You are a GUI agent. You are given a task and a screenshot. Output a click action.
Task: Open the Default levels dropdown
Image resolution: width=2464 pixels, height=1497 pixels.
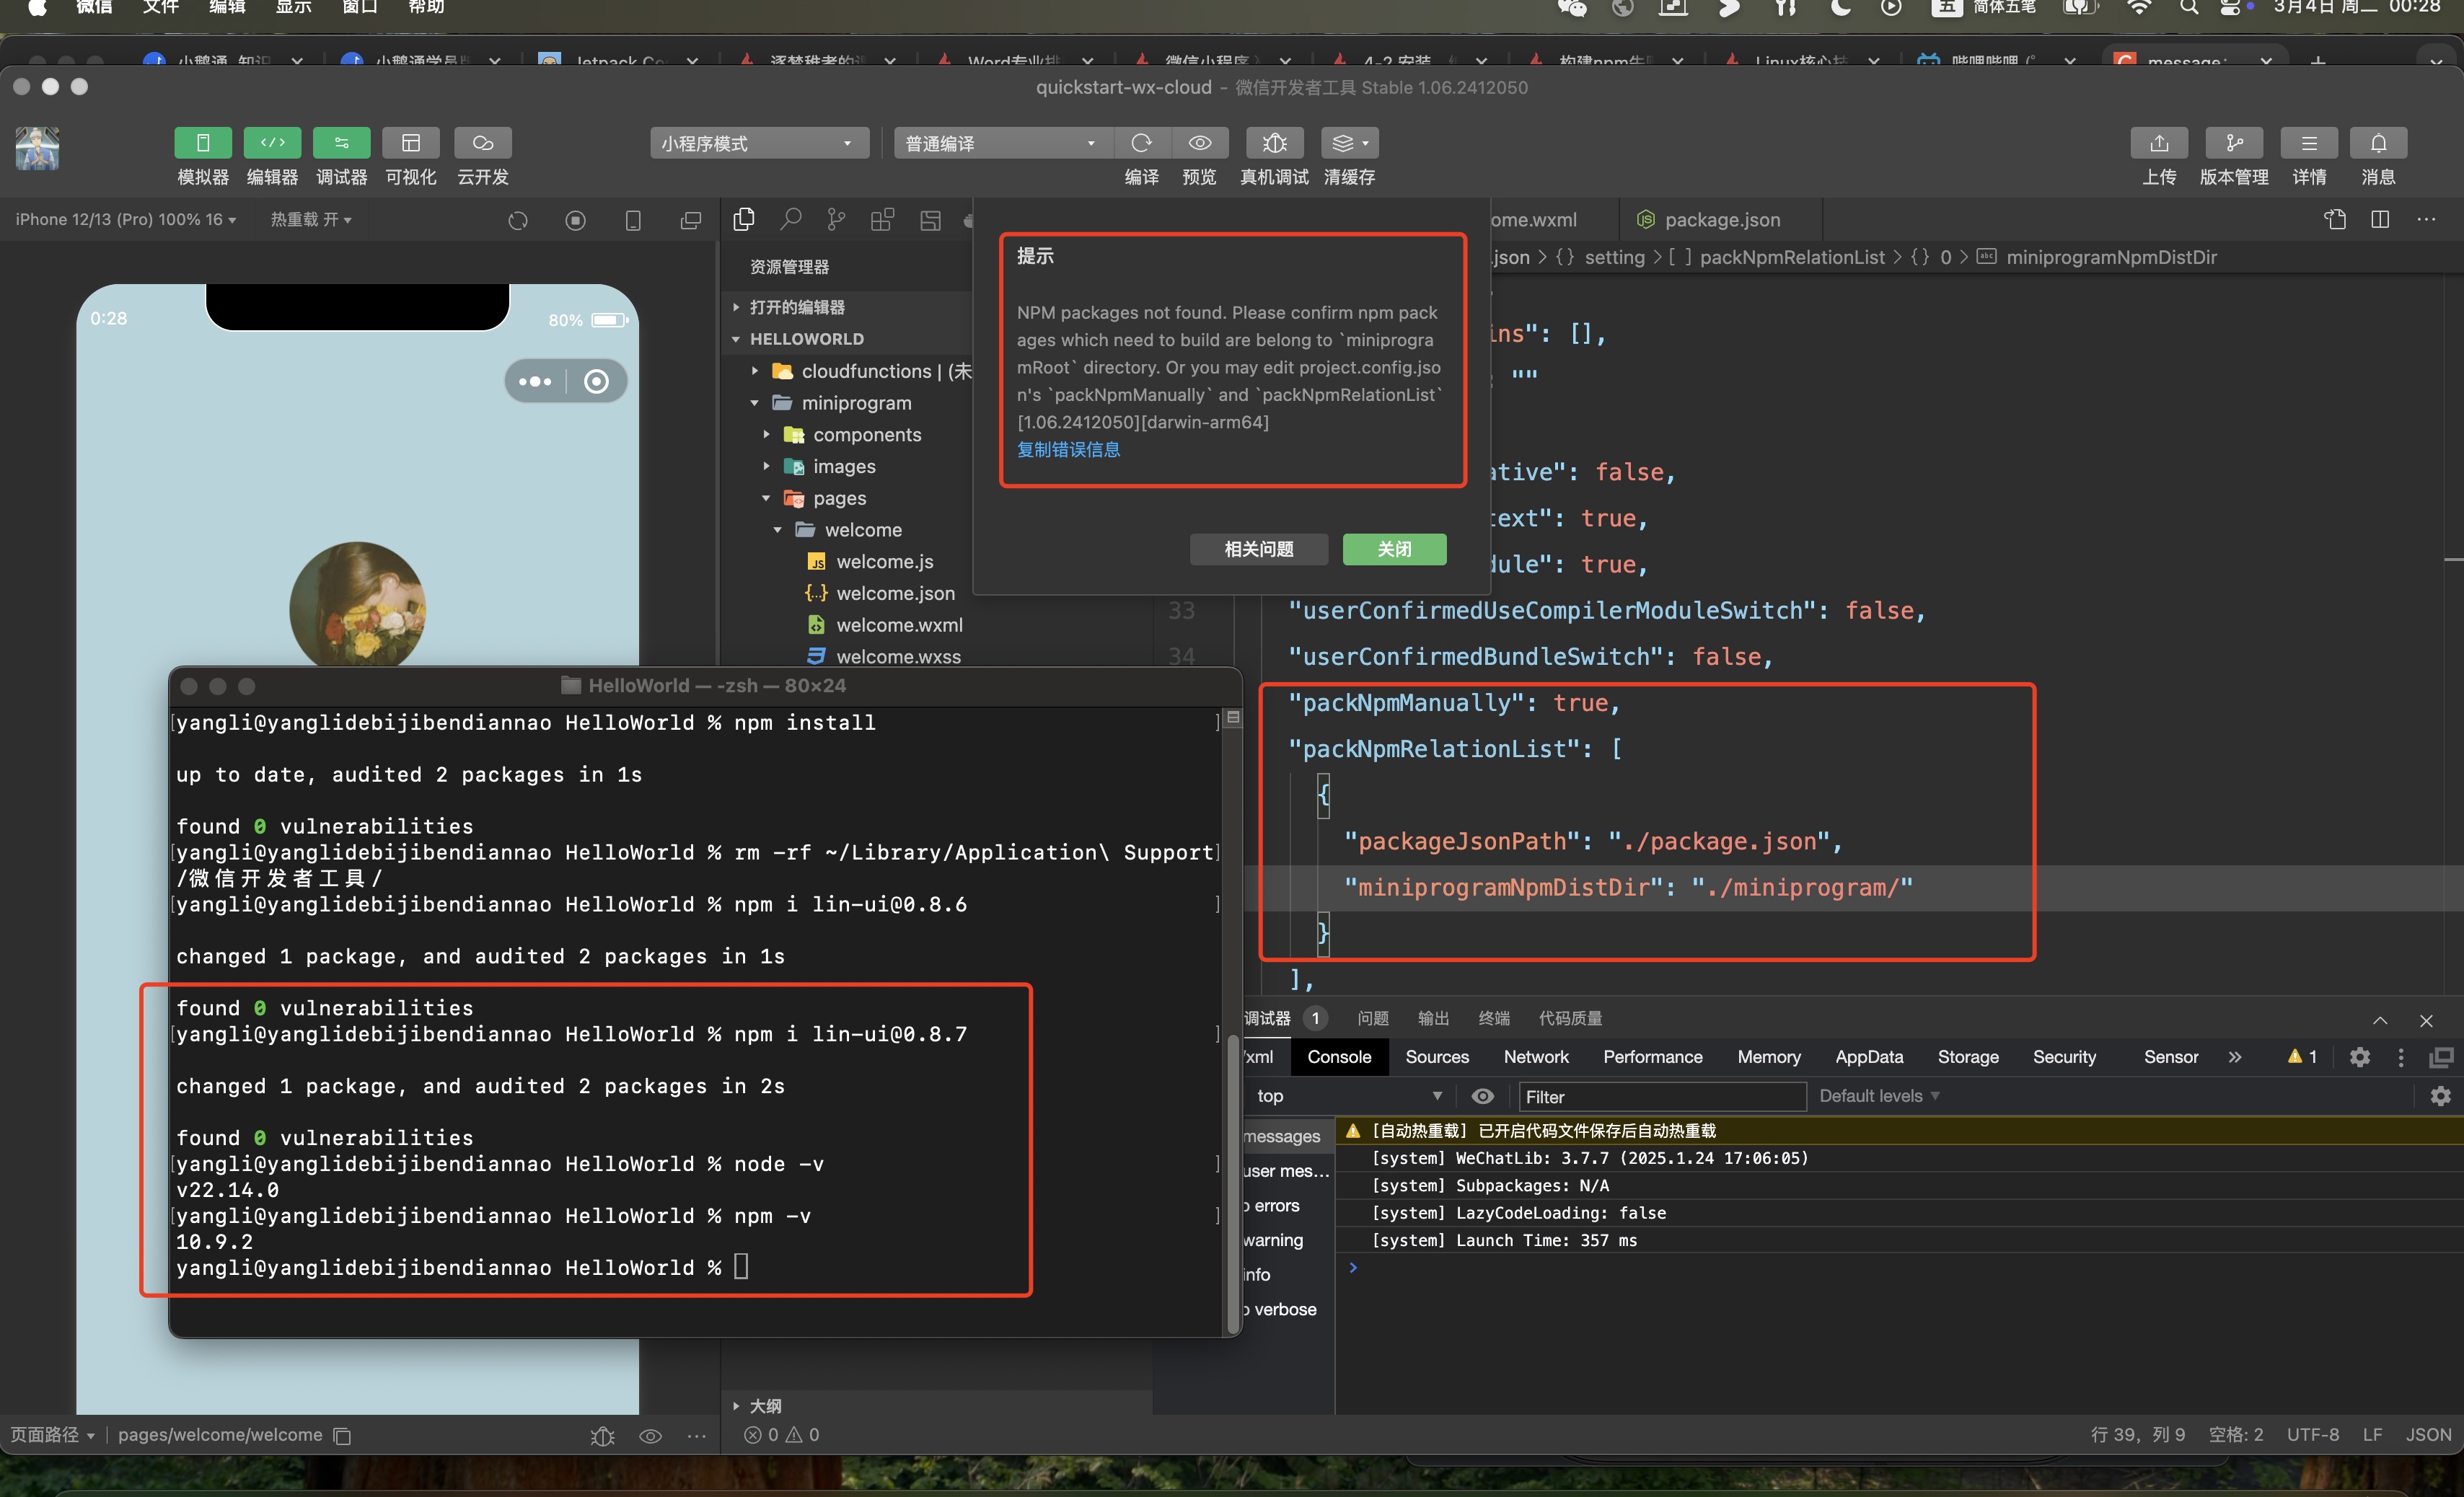(1879, 1096)
